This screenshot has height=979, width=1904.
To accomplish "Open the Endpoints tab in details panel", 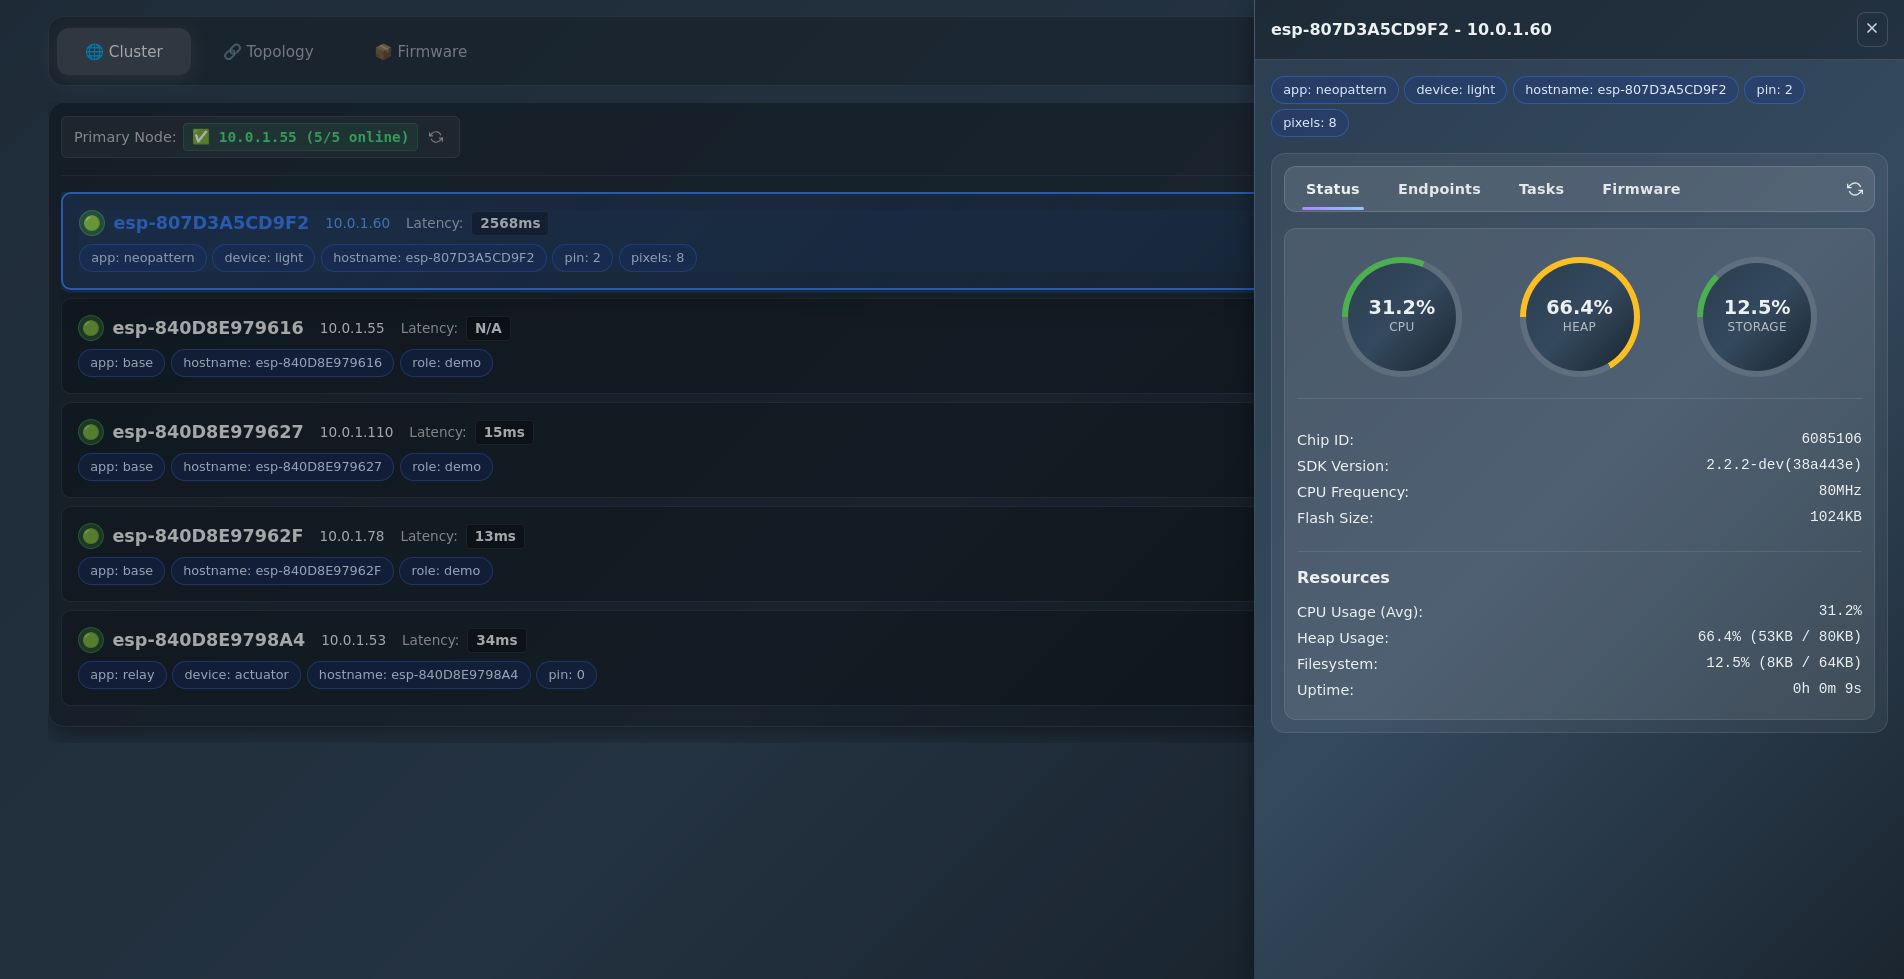I will click(1438, 189).
